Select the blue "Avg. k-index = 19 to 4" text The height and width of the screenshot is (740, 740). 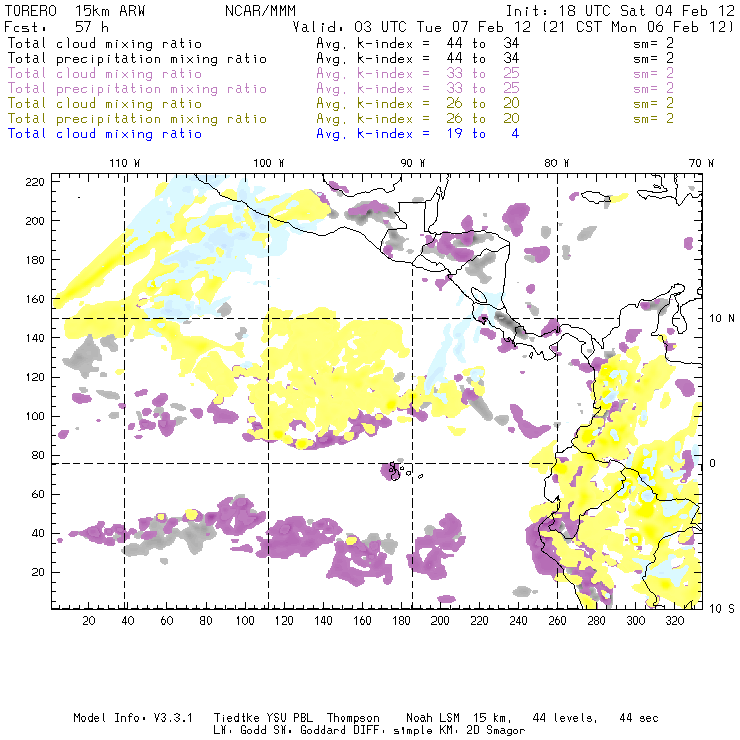tap(418, 134)
